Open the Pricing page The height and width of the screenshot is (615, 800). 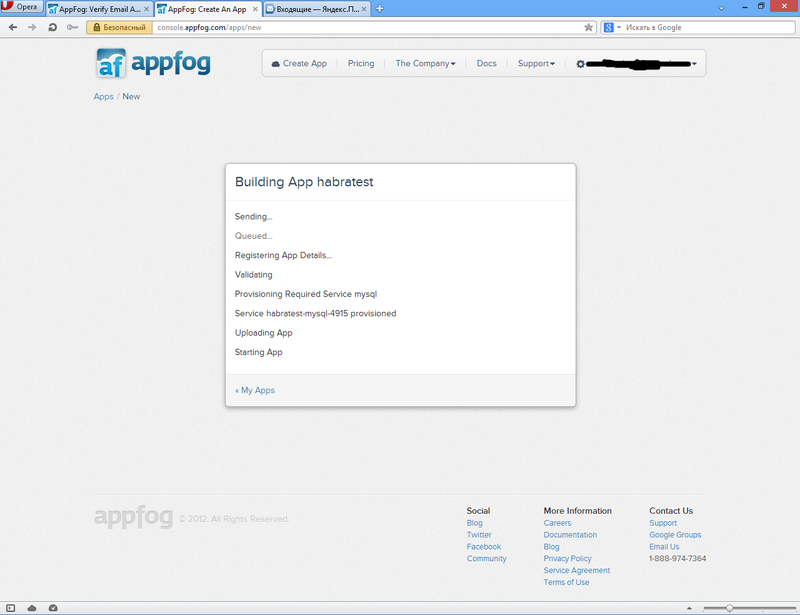click(x=361, y=63)
